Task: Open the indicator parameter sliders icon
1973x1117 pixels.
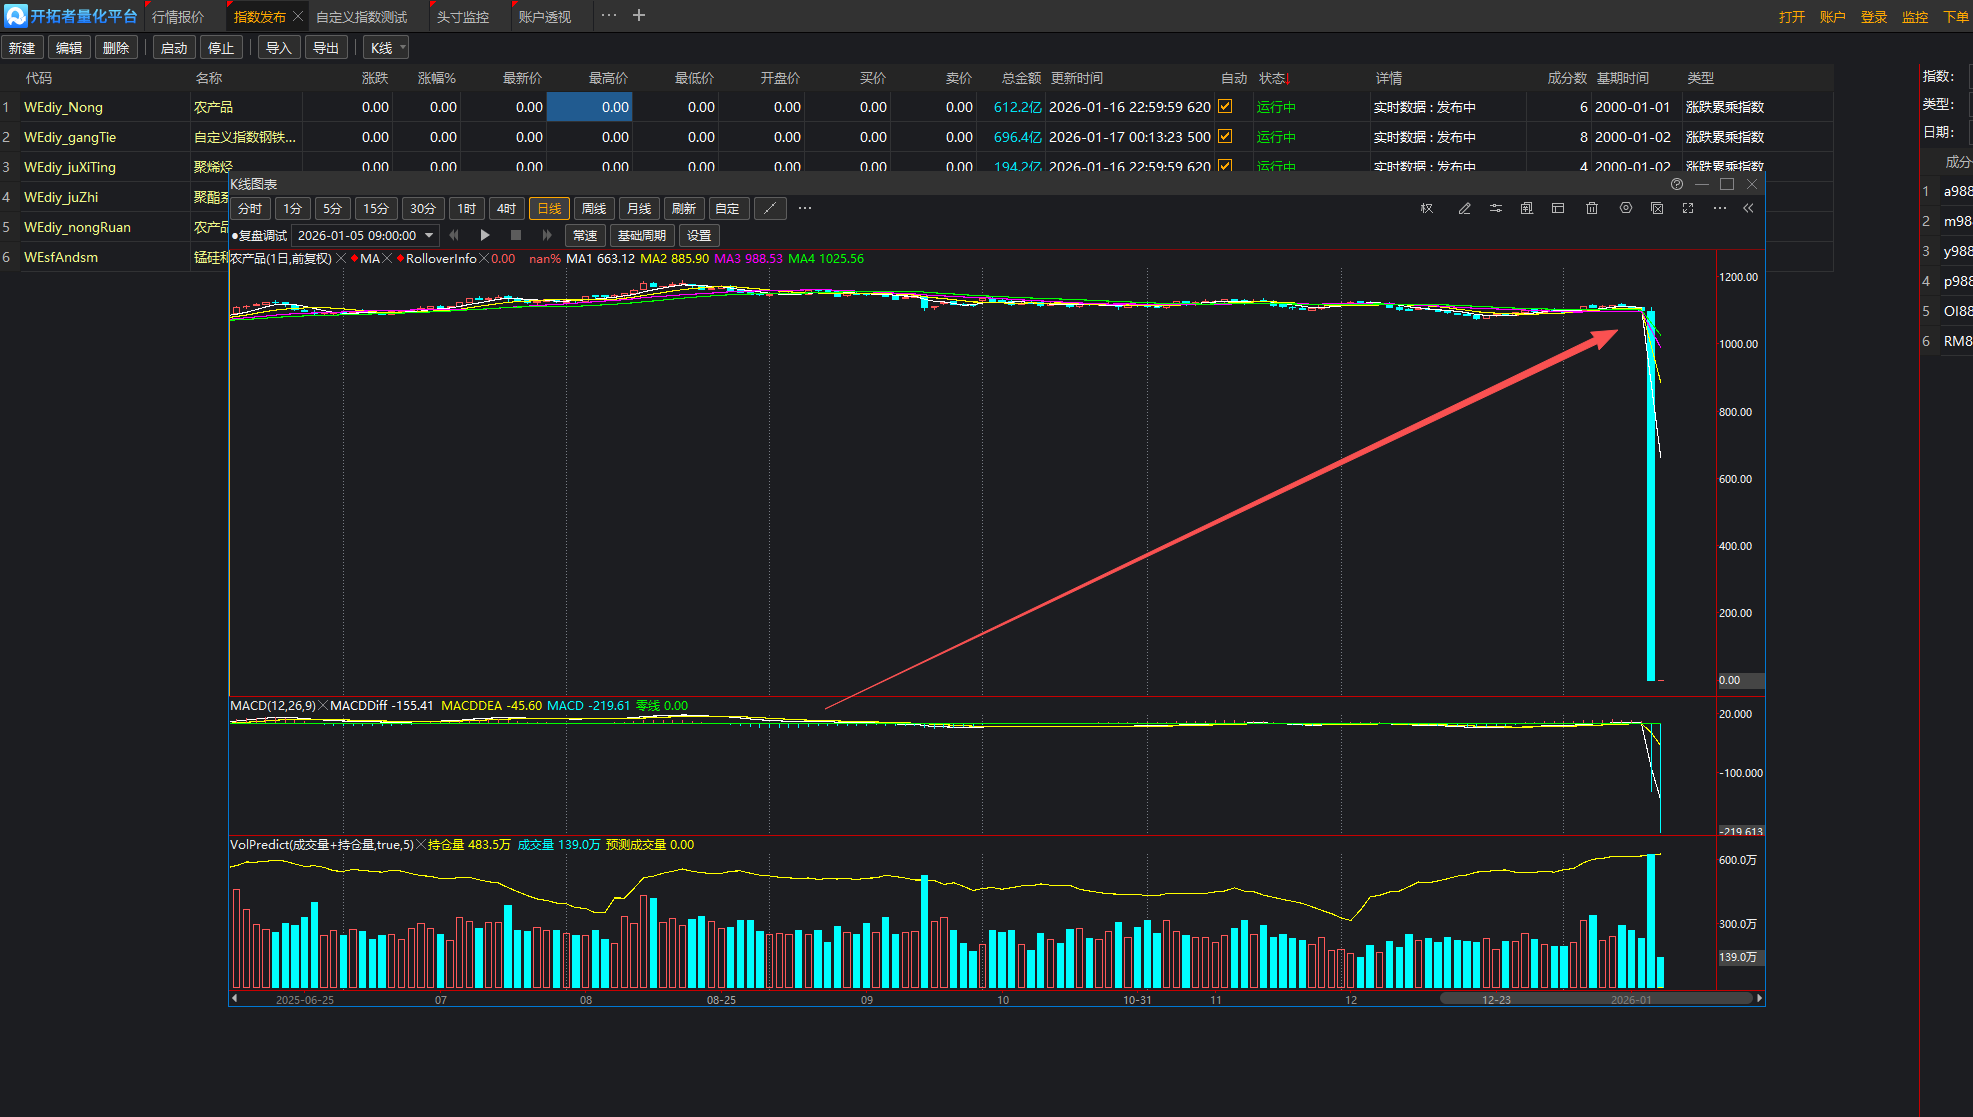Action: 1495,208
